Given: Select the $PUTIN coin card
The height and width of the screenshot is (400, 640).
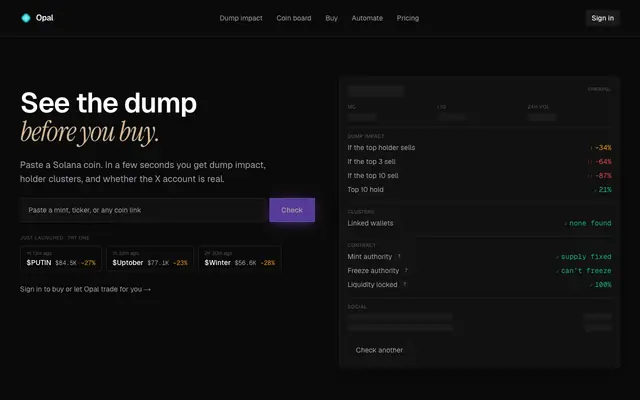Looking at the screenshot, I should click(x=61, y=258).
